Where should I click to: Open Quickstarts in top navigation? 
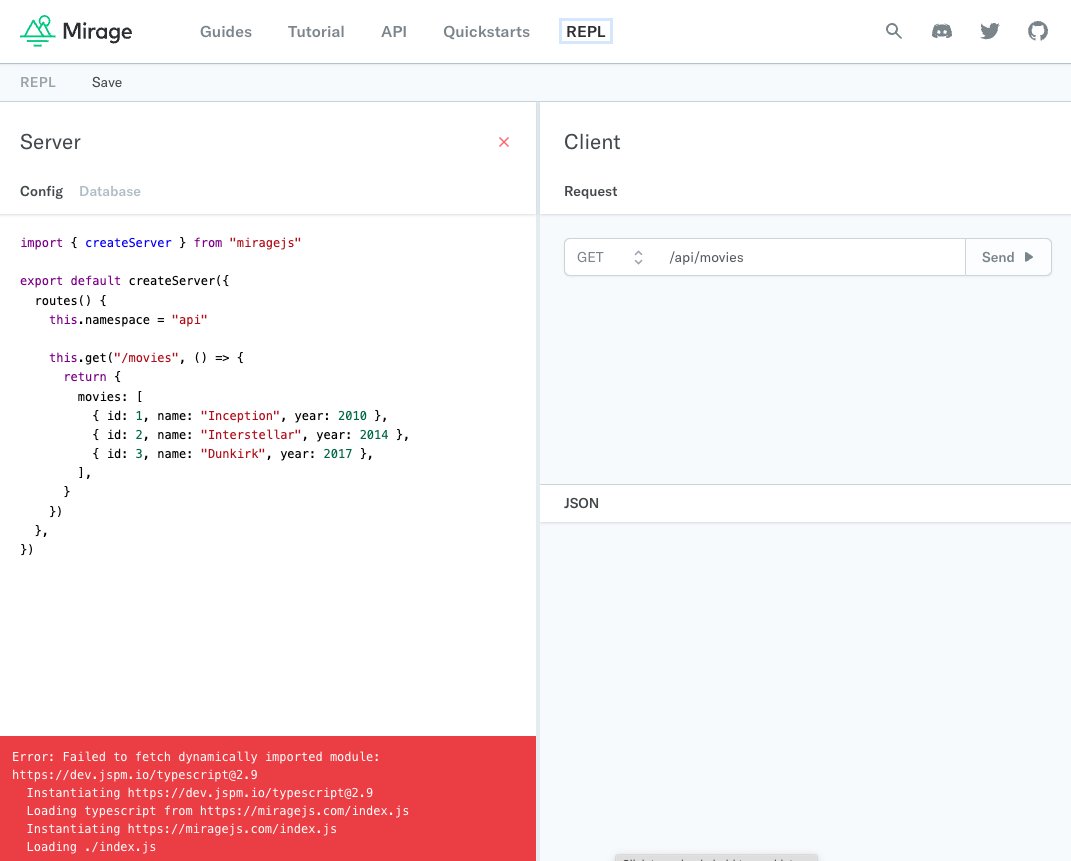486,31
